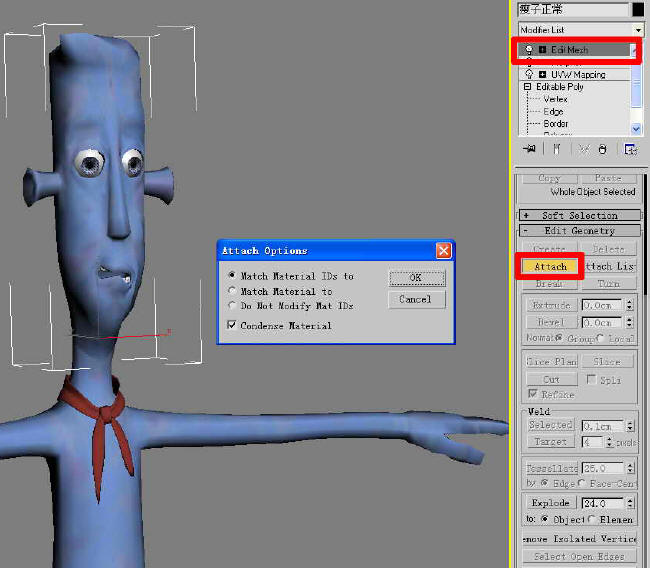Click the Delete button in Edit Geometry

point(609,249)
